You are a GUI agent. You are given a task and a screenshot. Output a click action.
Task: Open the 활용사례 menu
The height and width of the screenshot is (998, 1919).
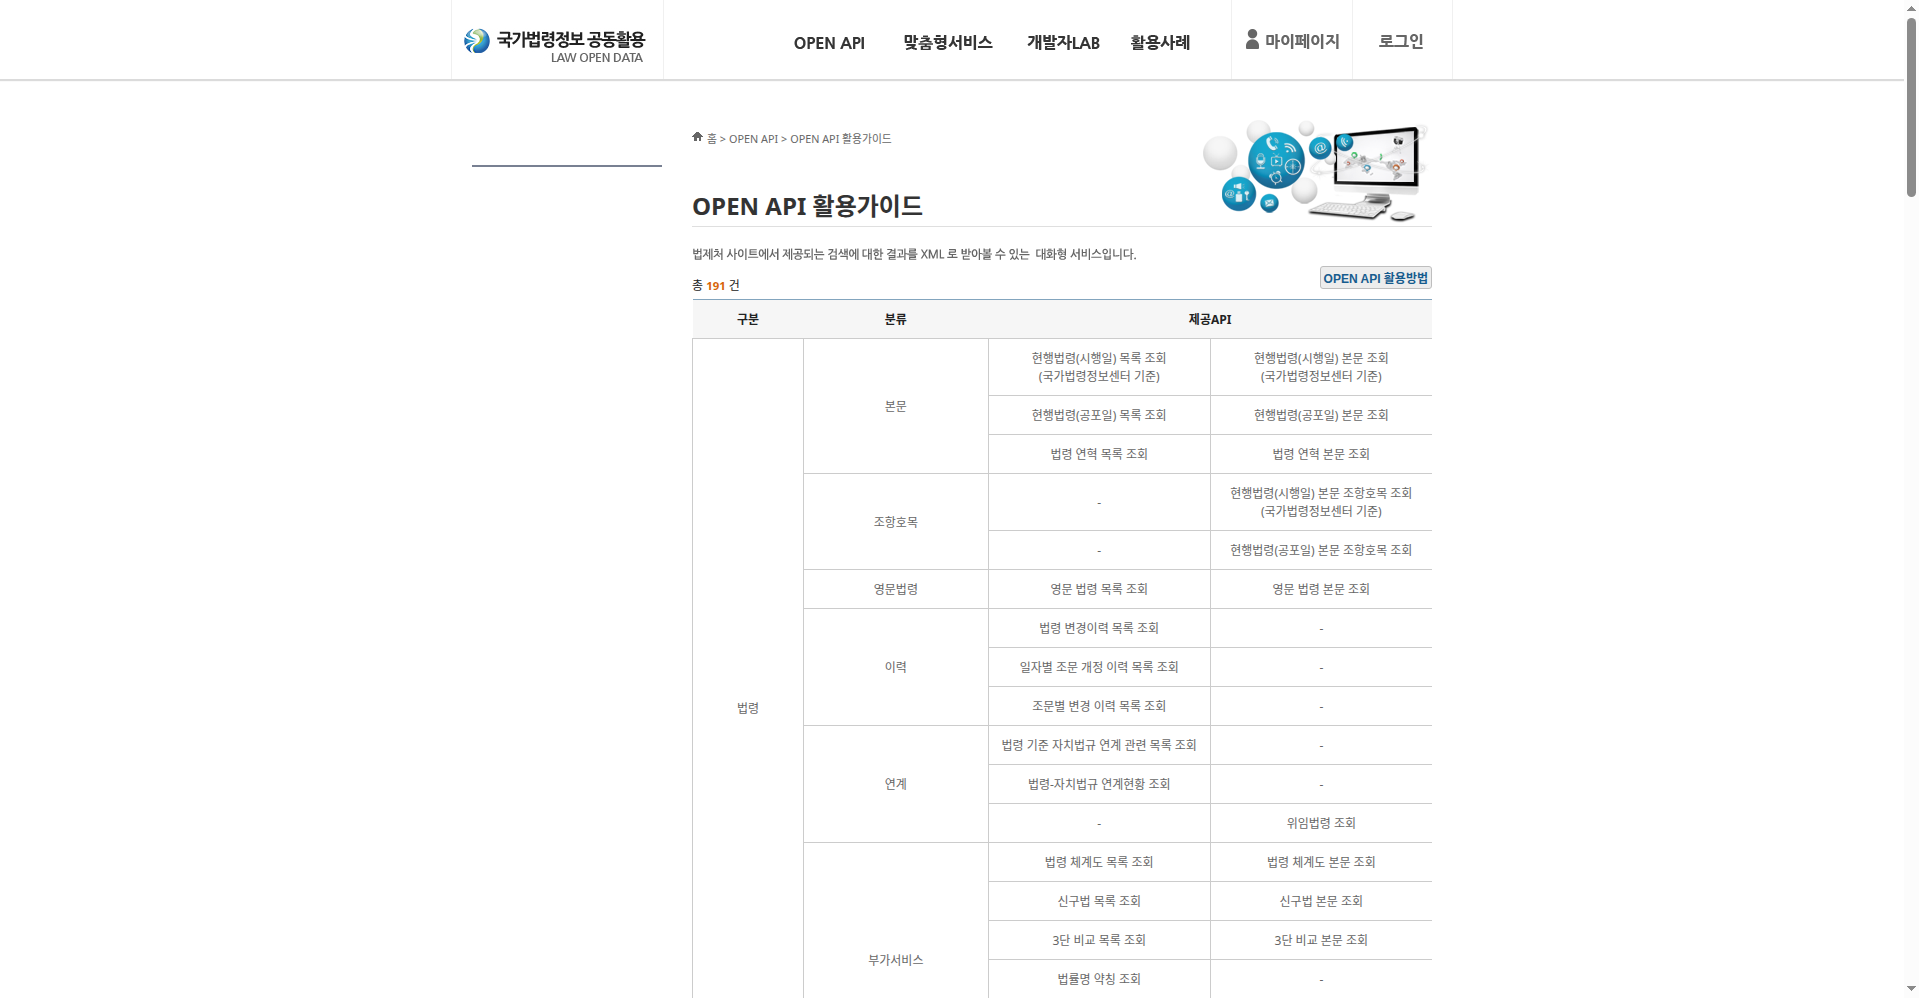point(1160,42)
